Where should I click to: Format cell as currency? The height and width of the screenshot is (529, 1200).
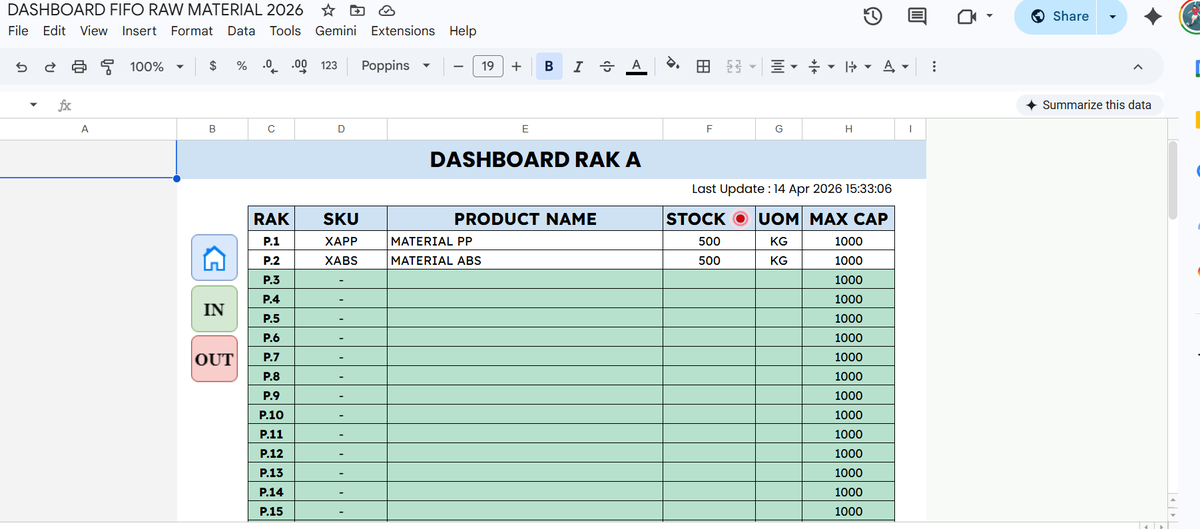click(213, 66)
